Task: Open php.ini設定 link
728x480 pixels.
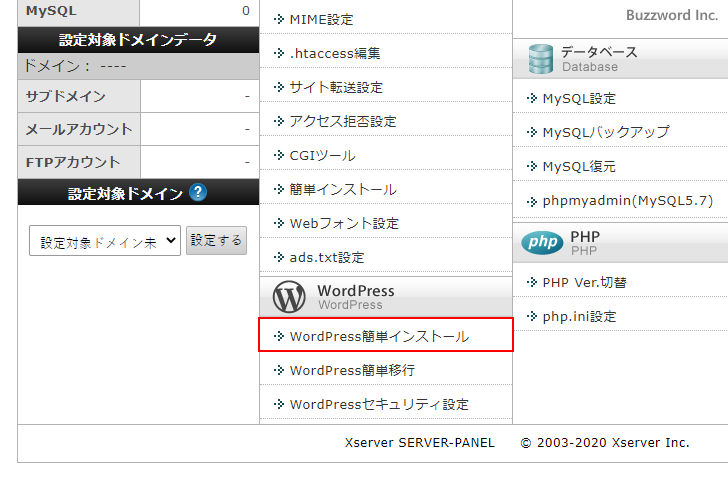Action: [579, 317]
